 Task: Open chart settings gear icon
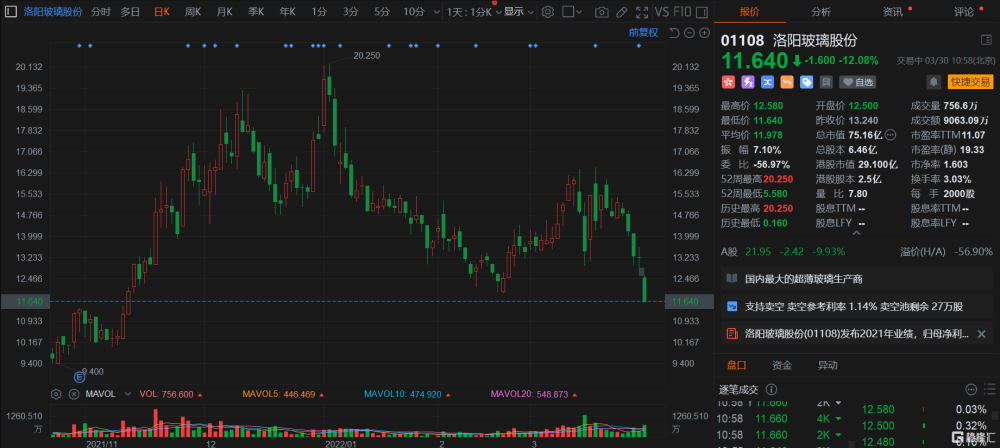click(x=548, y=11)
